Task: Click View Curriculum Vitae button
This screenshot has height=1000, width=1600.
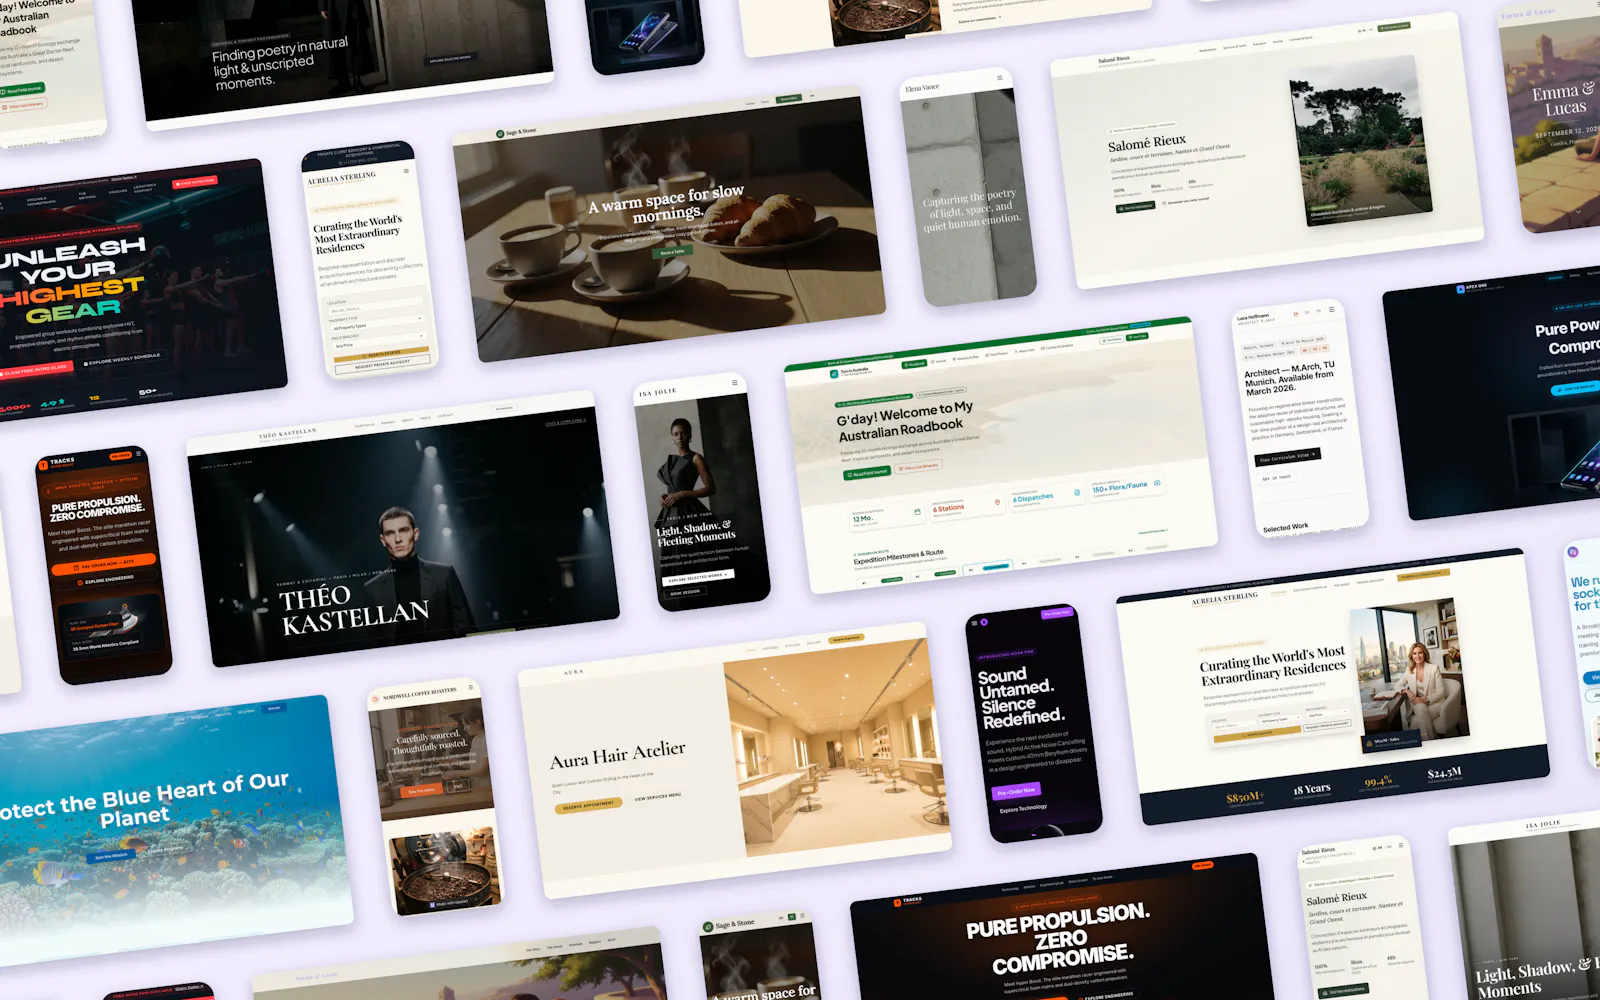Action: (1287, 456)
